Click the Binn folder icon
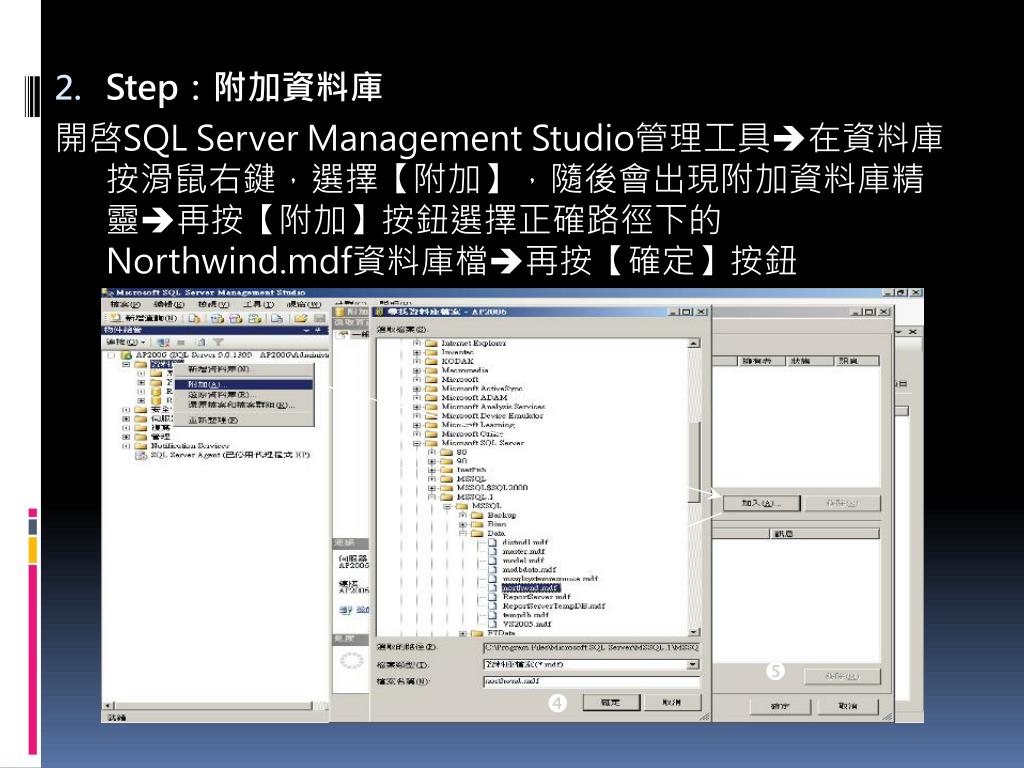 (x=477, y=524)
